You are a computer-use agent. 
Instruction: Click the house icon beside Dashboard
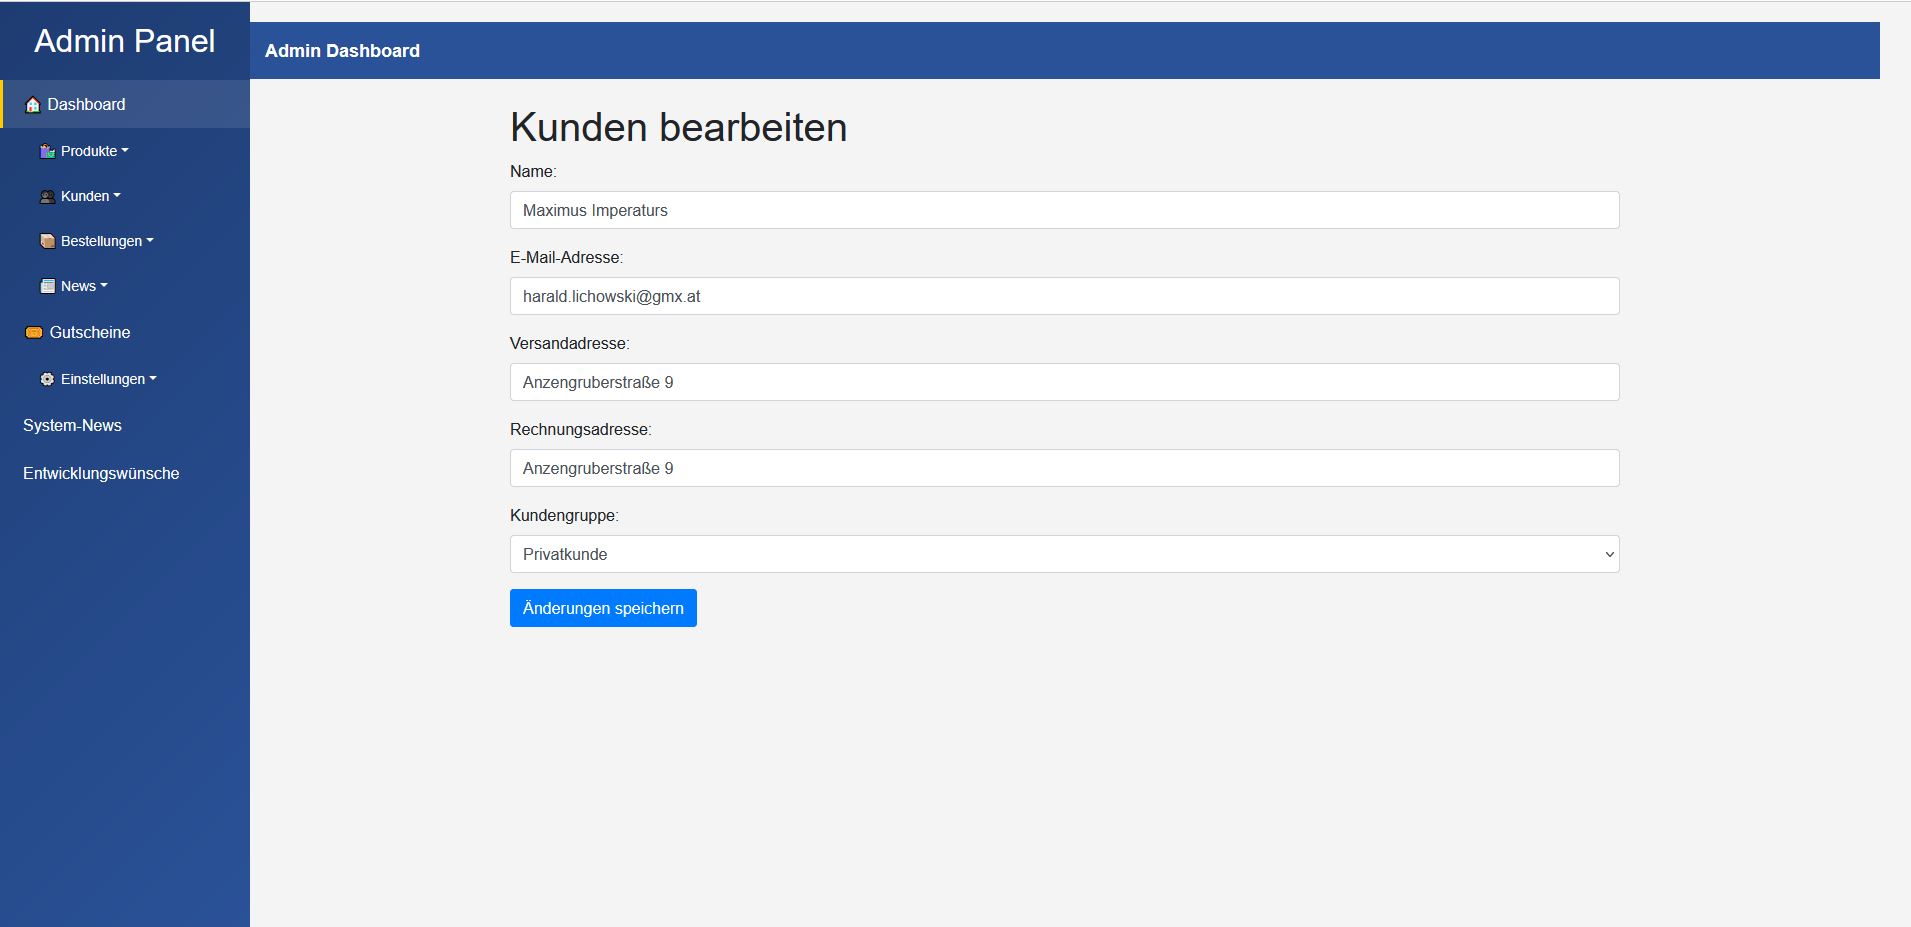[33, 105]
